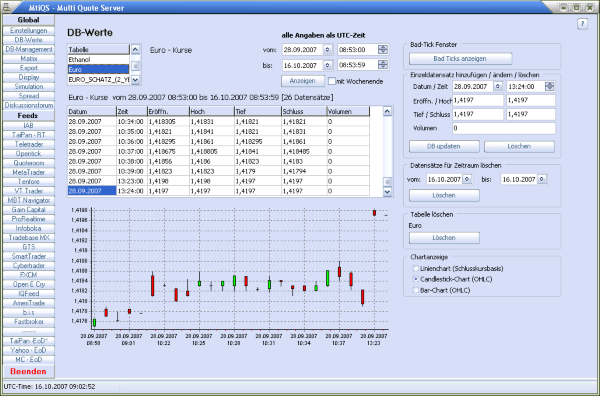The image size is (600, 396).
Task: Select the IAB feed
Action: (x=29, y=125)
